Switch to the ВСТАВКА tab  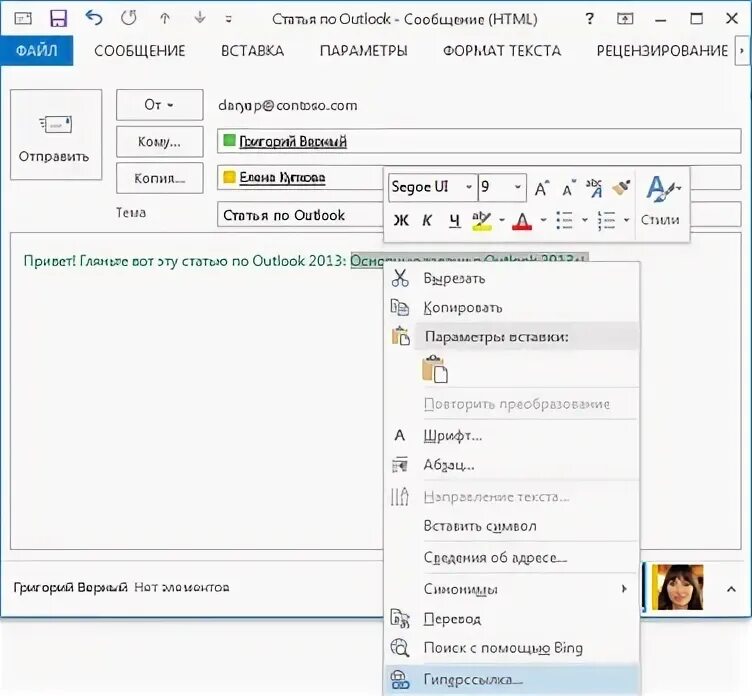[x=252, y=50]
